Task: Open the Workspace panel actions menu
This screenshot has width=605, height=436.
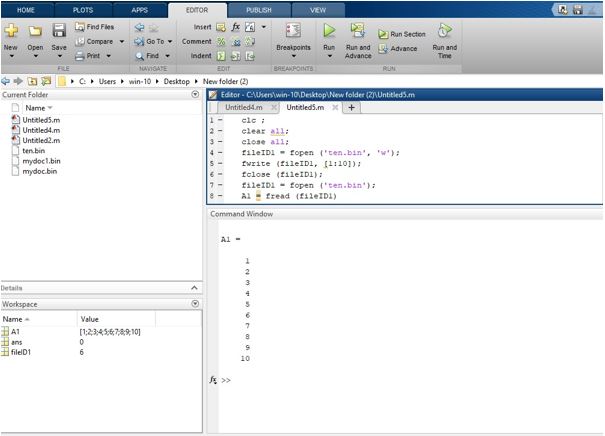Action: click(194, 303)
